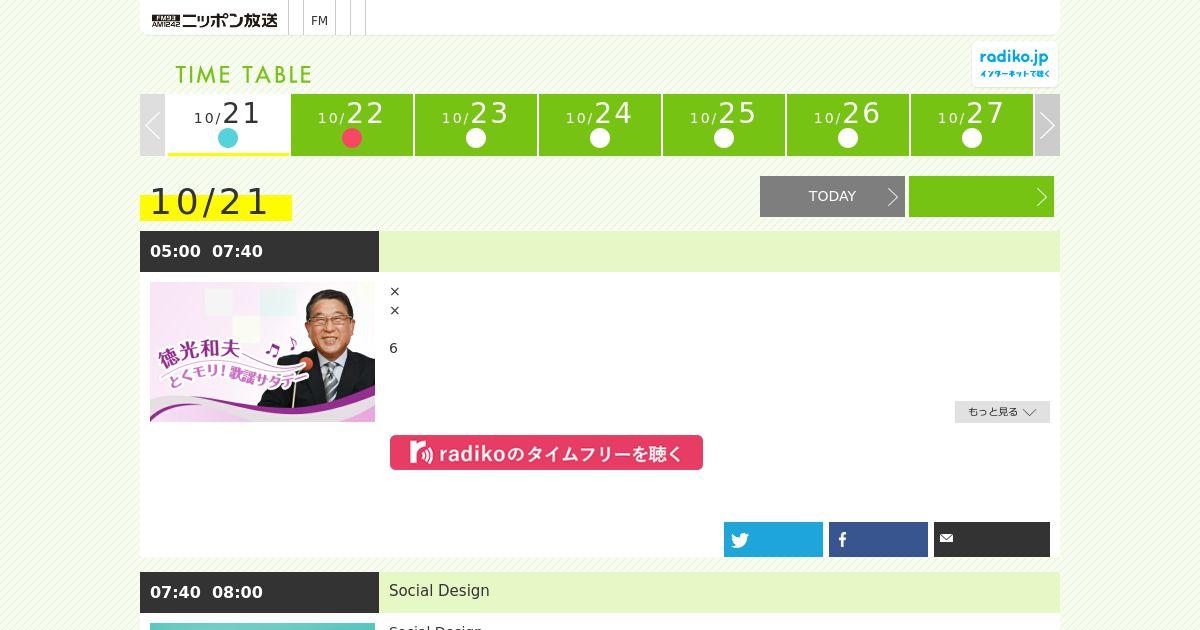Go to previous week with left arrow
Screen dimensions: 1200x630
pos(152,125)
